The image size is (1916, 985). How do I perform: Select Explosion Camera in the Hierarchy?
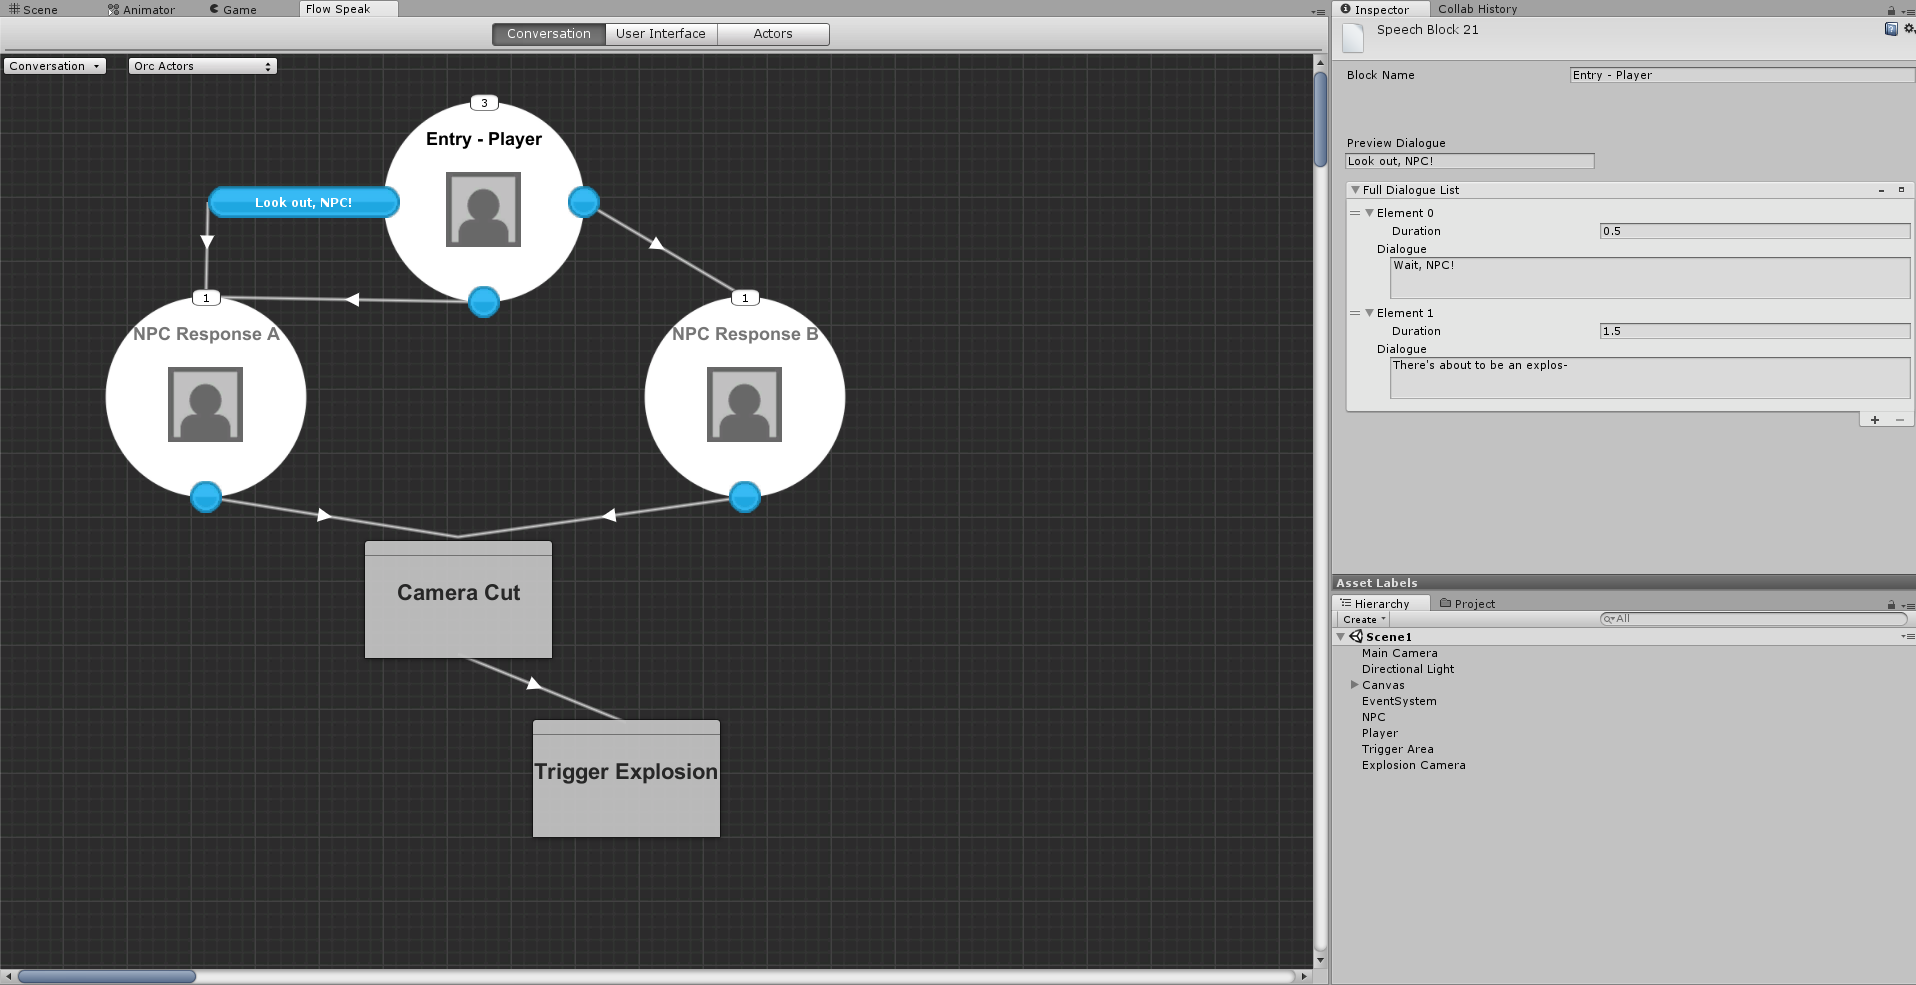1413,765
